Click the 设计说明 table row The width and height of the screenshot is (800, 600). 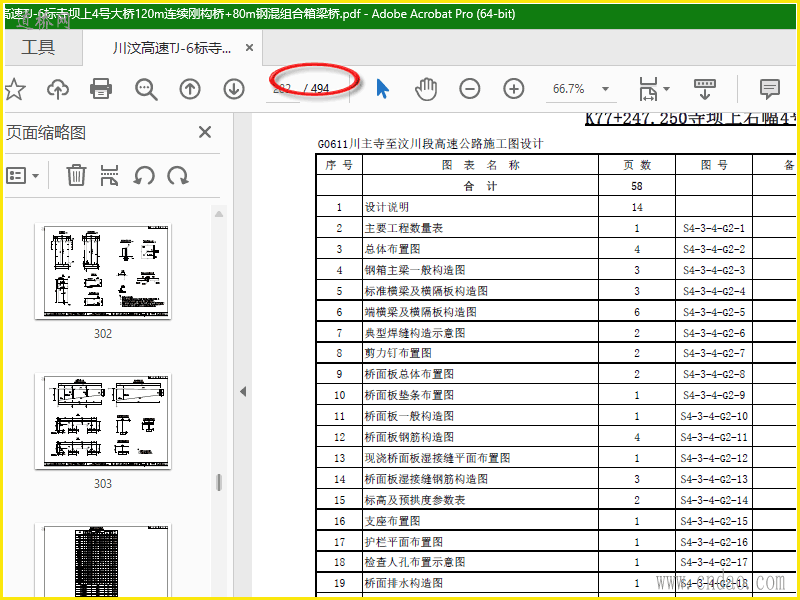click(555, 207)
